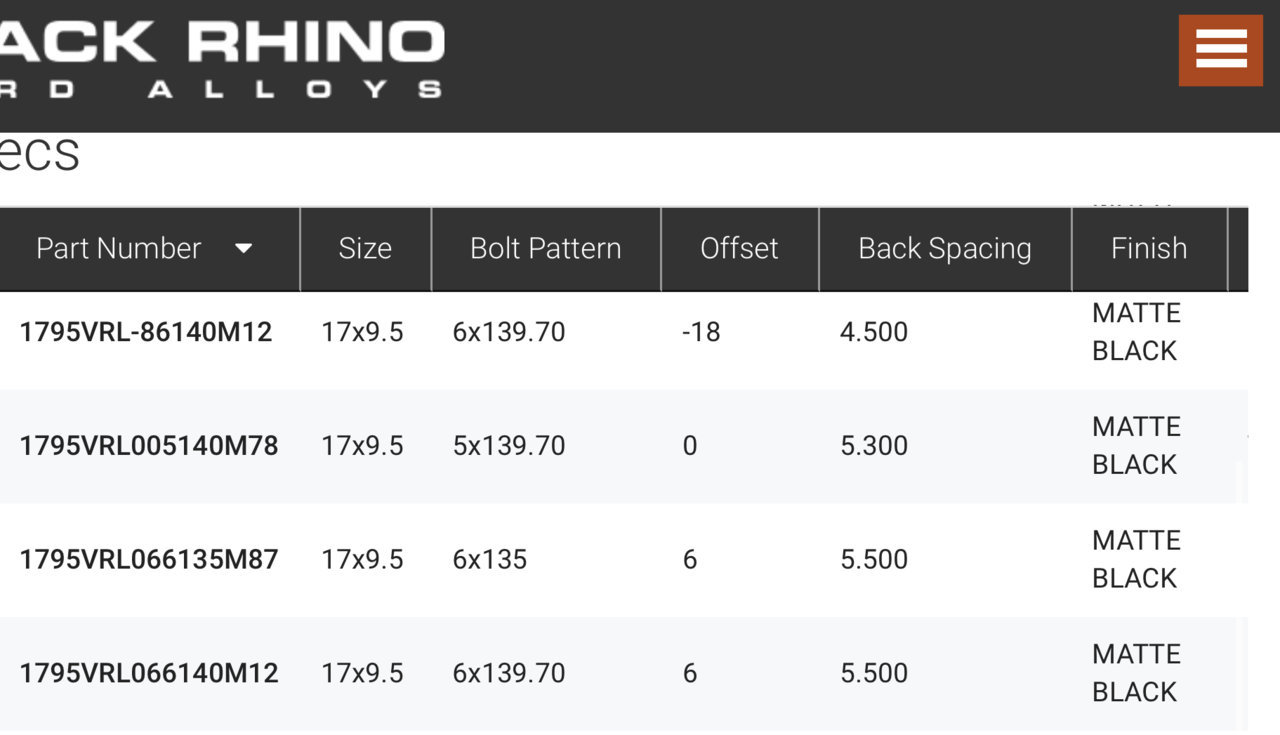Sort table by Bolt Pattern header

546,249
